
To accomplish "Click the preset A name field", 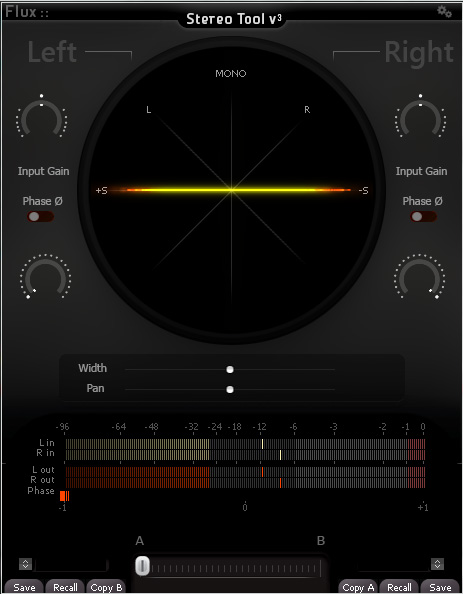I will coord(71,565).
